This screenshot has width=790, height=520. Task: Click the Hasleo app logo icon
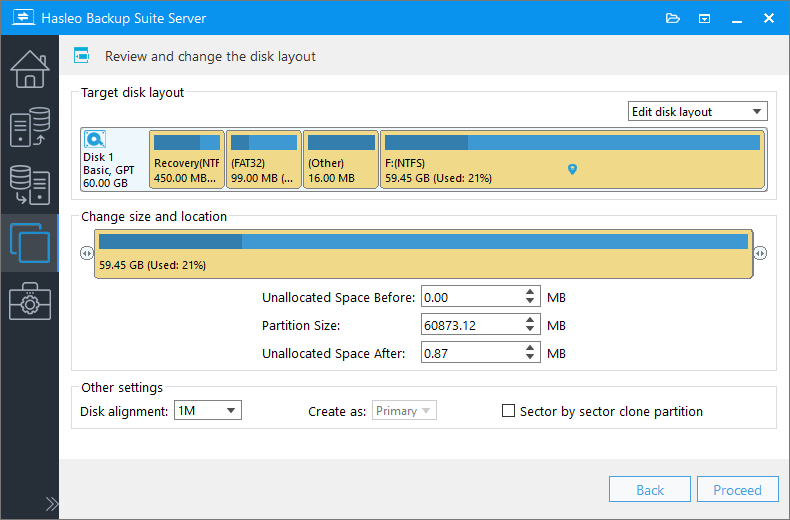point(23,18)
